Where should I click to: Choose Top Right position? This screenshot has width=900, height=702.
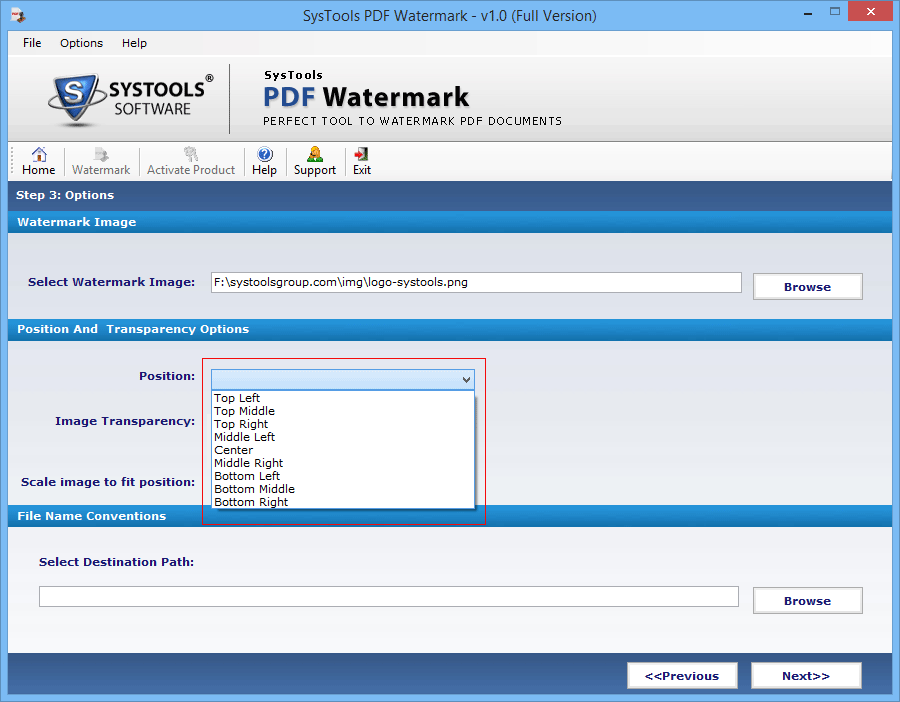click(343, 424)
